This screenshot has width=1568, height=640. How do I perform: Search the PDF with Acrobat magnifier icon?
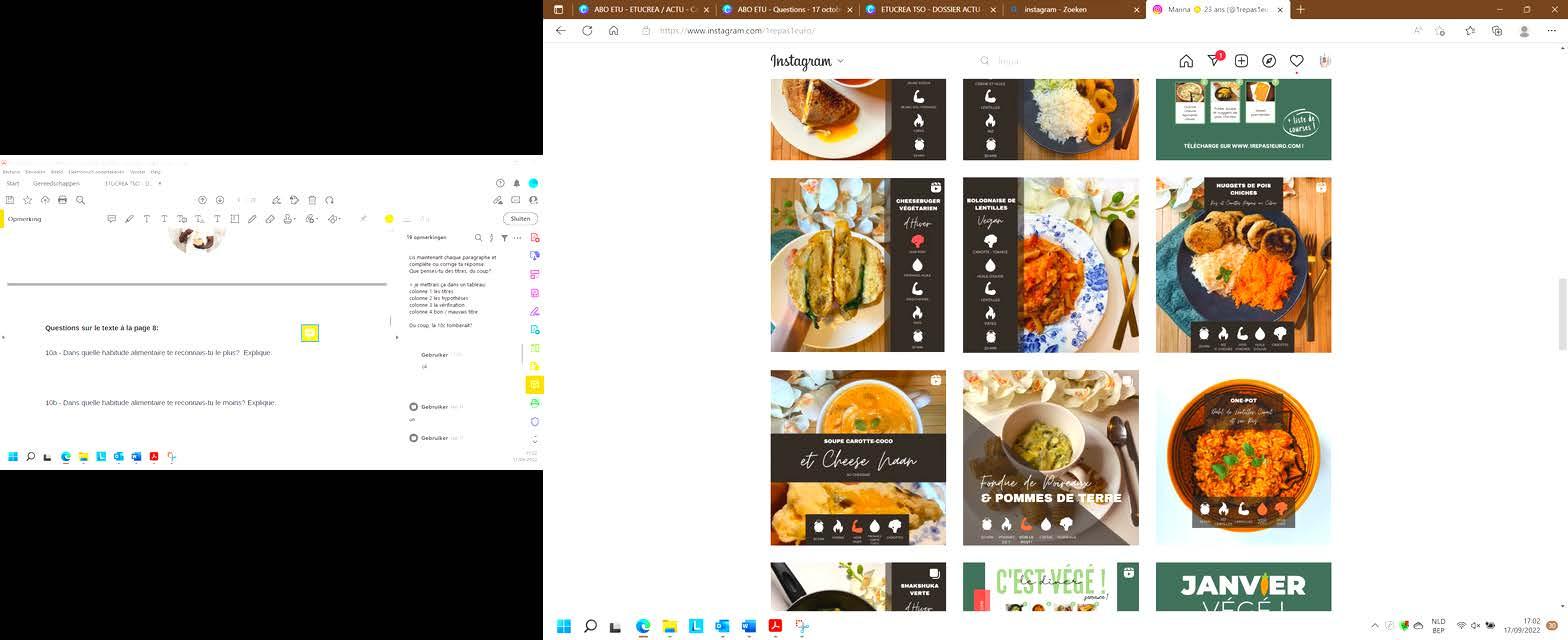click(x=80, y=200)
